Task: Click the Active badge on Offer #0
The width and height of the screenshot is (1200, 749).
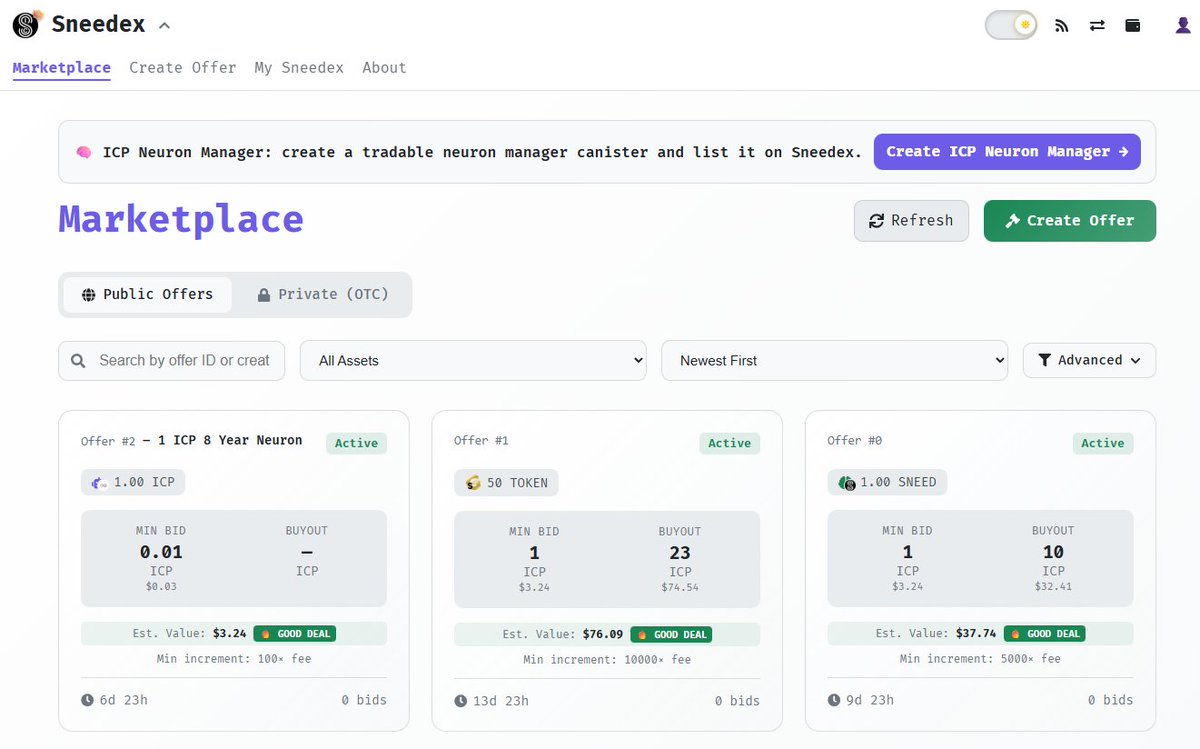Action: point(1103,443)
